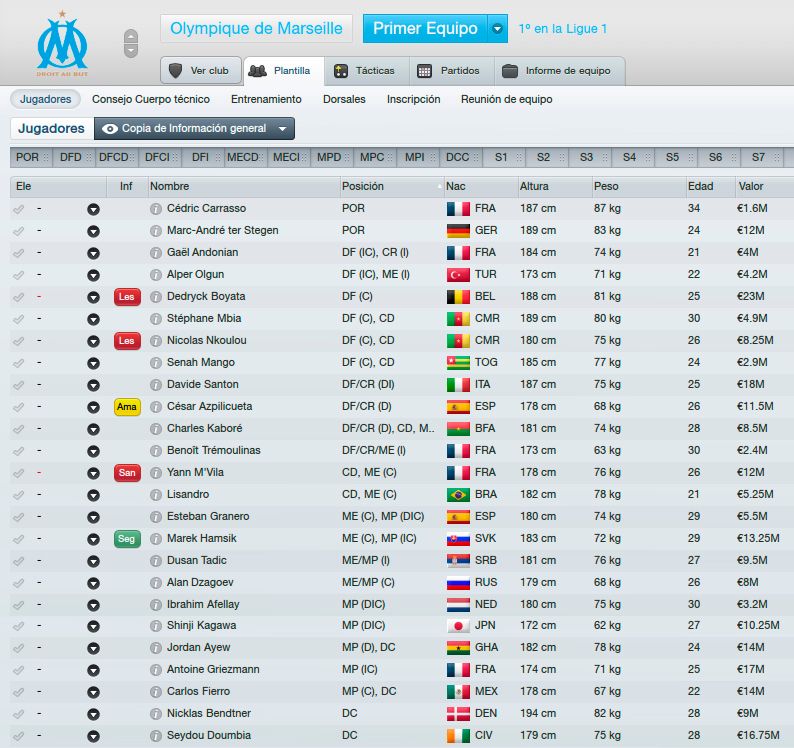Click the Olympique de Marseille club logo

(62, 44)
